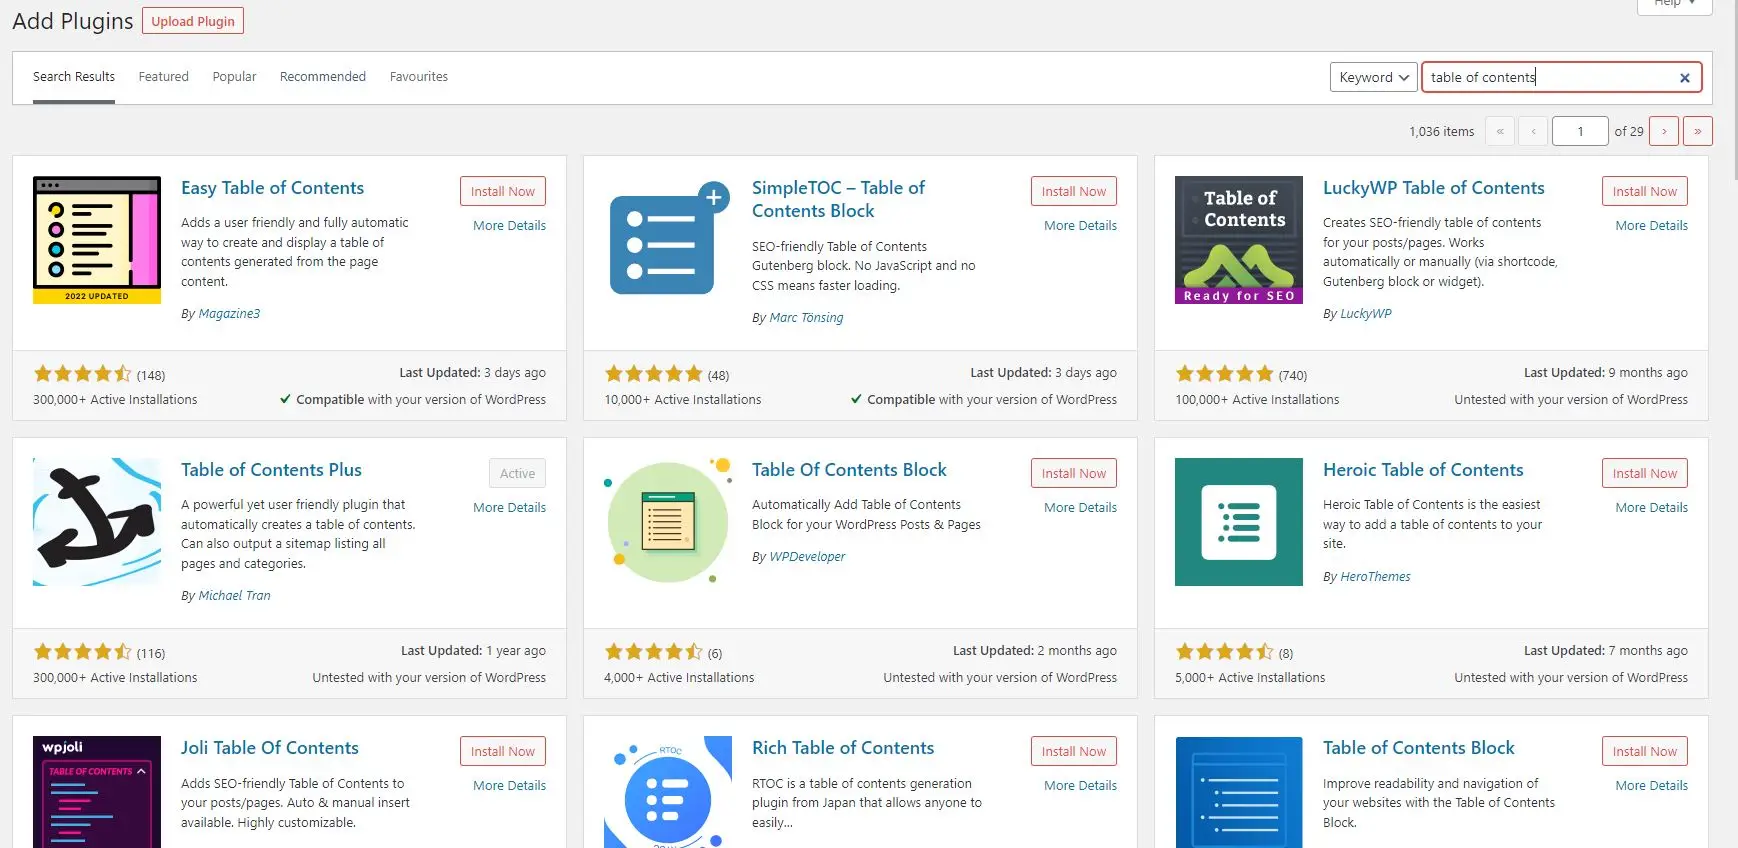The image size is (1738, 848).
Task: Go to the next page of results
Action: pos(1664,131)
